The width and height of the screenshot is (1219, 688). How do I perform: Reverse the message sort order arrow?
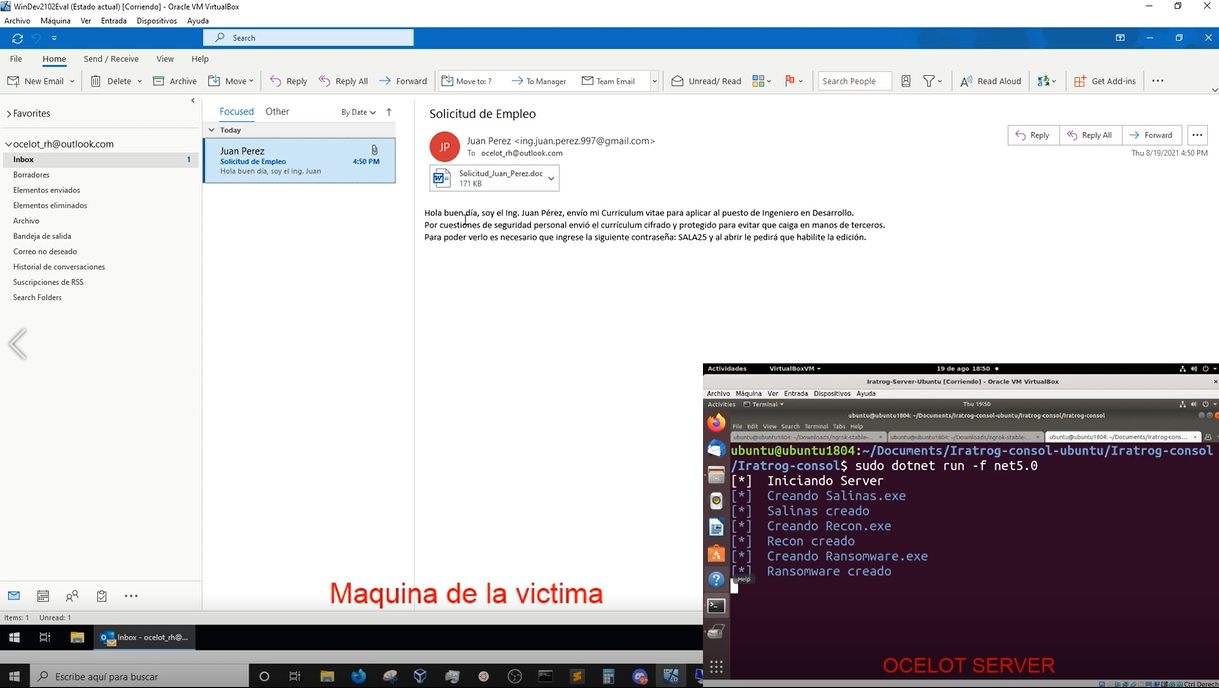389,112
